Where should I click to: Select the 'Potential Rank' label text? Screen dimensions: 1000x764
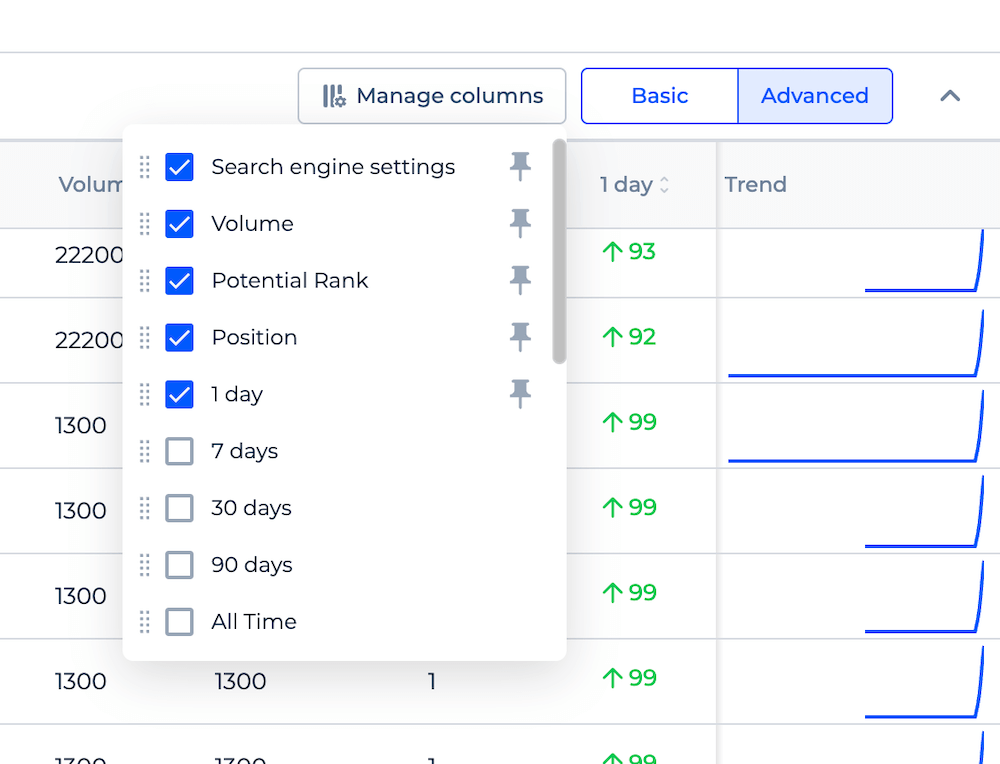click(x=290, y=281)
